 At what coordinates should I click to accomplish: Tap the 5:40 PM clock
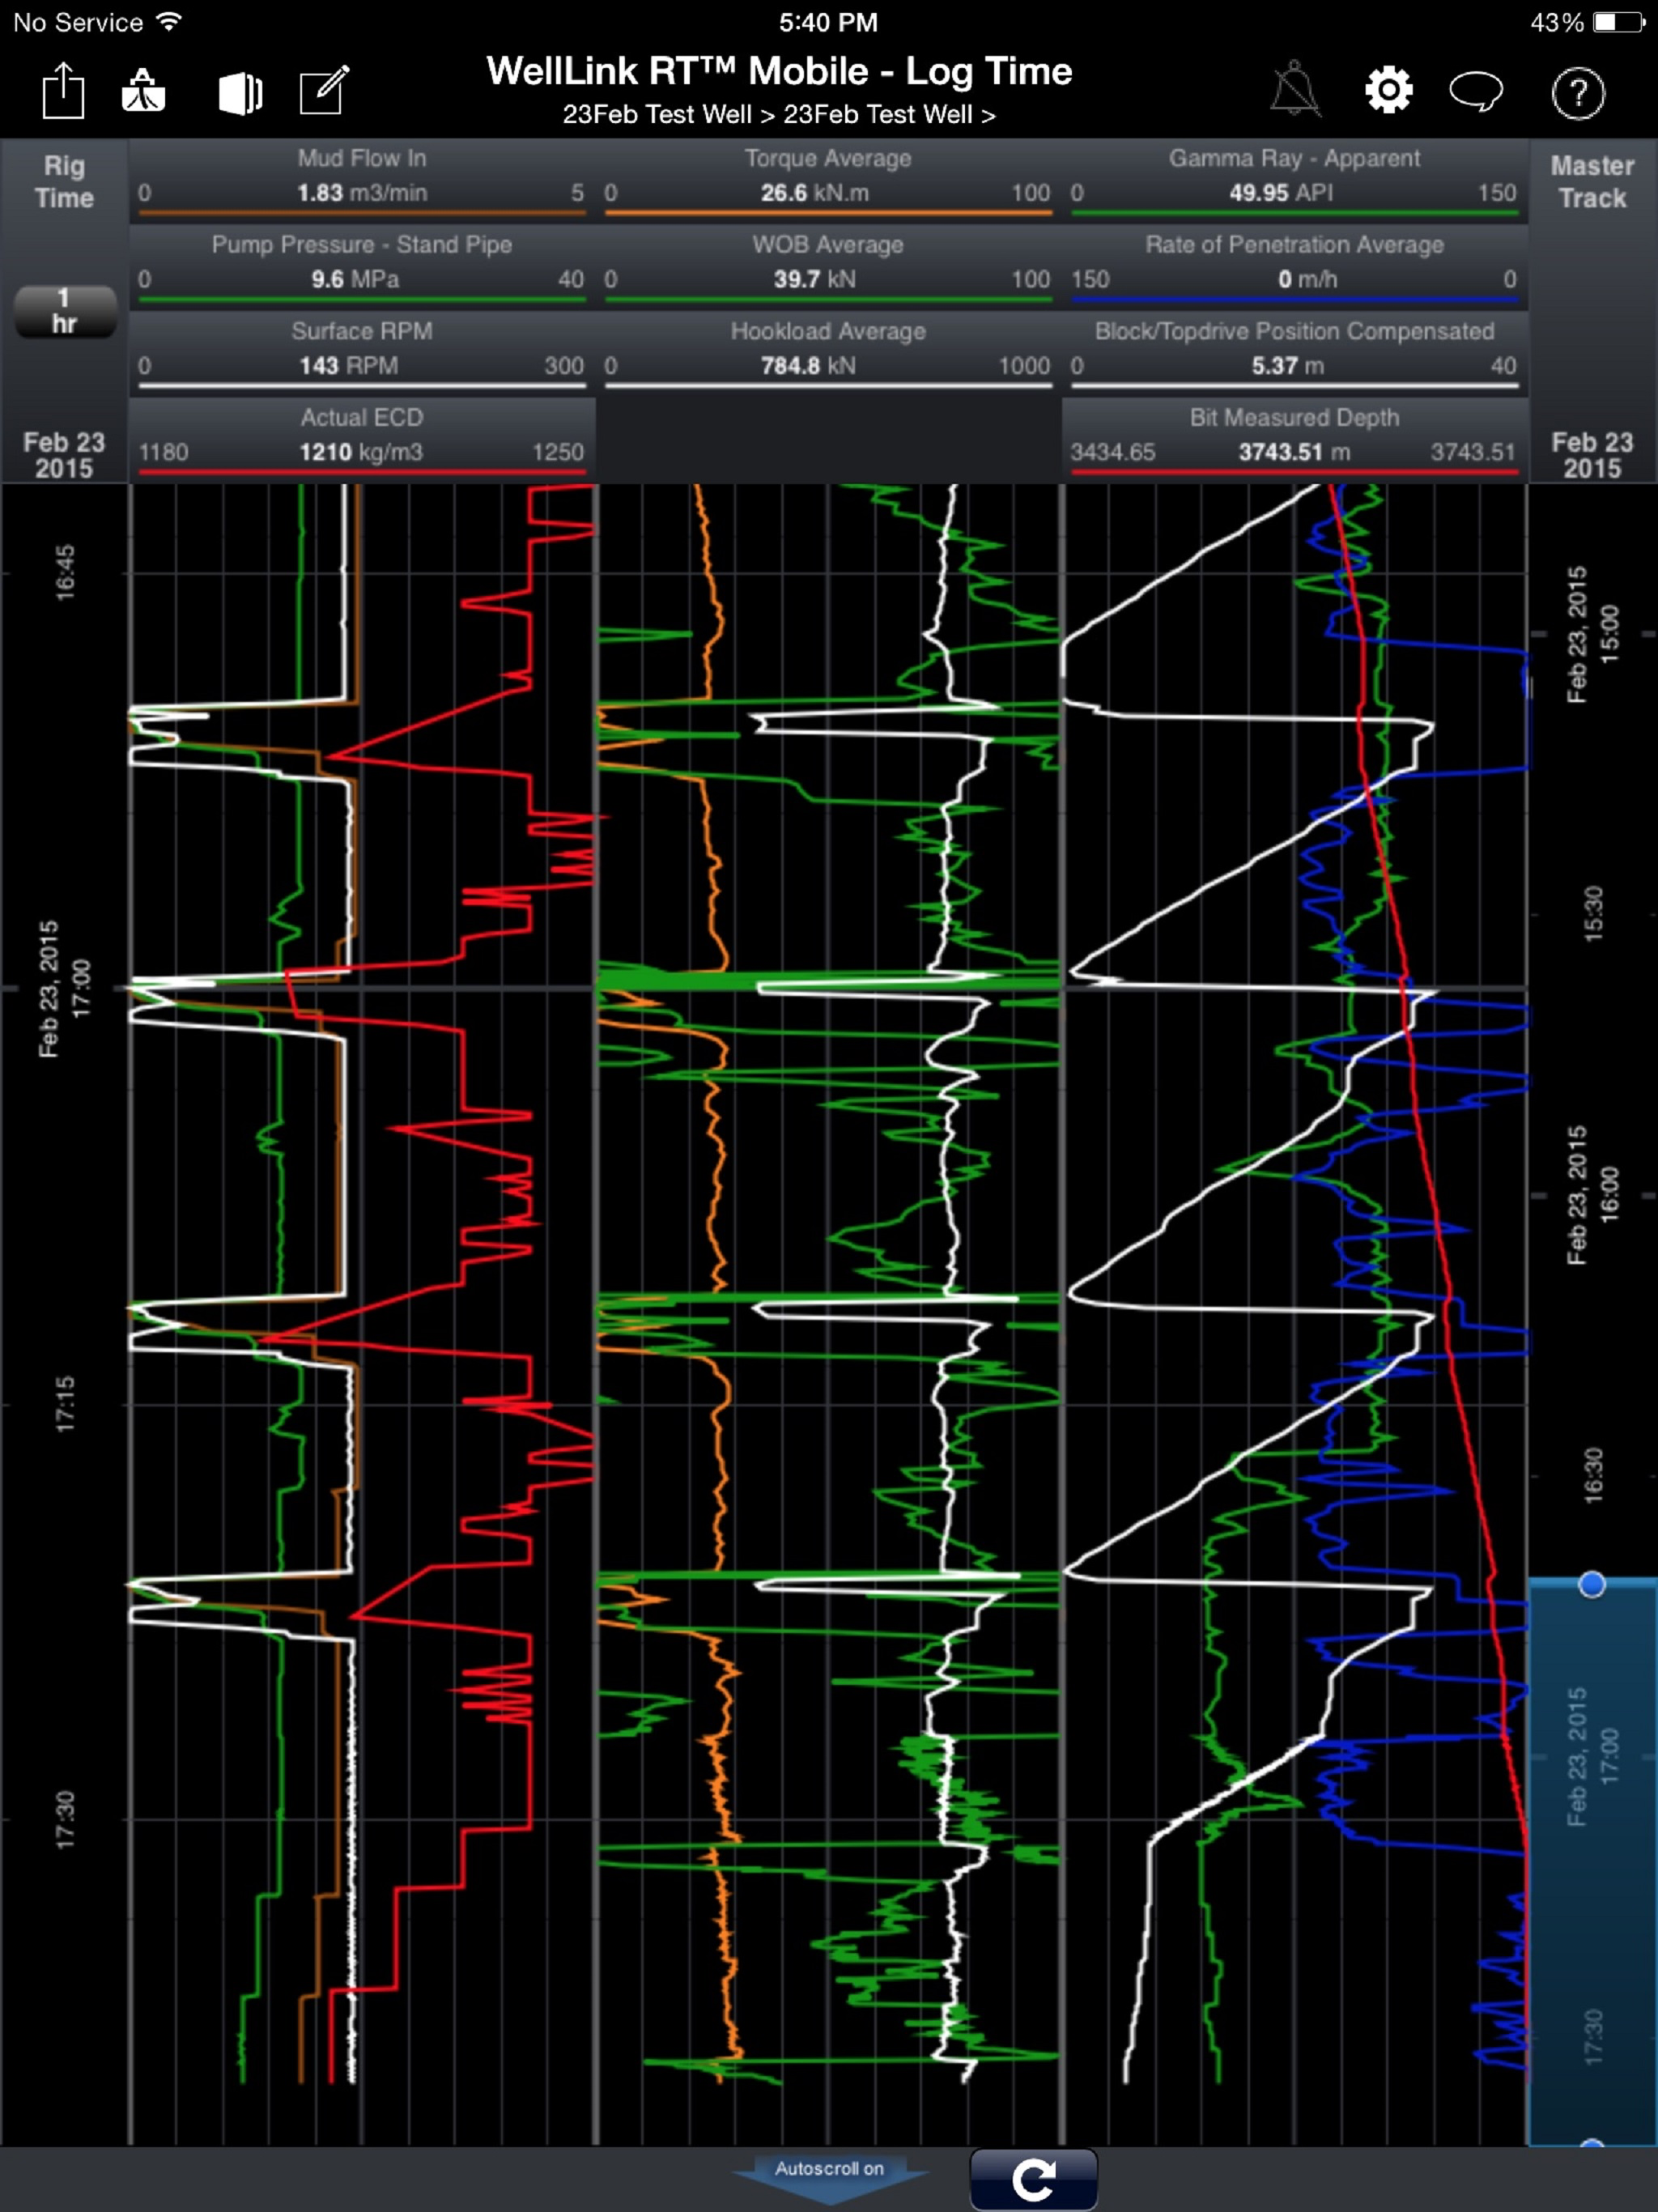click(x=828, y=22)
